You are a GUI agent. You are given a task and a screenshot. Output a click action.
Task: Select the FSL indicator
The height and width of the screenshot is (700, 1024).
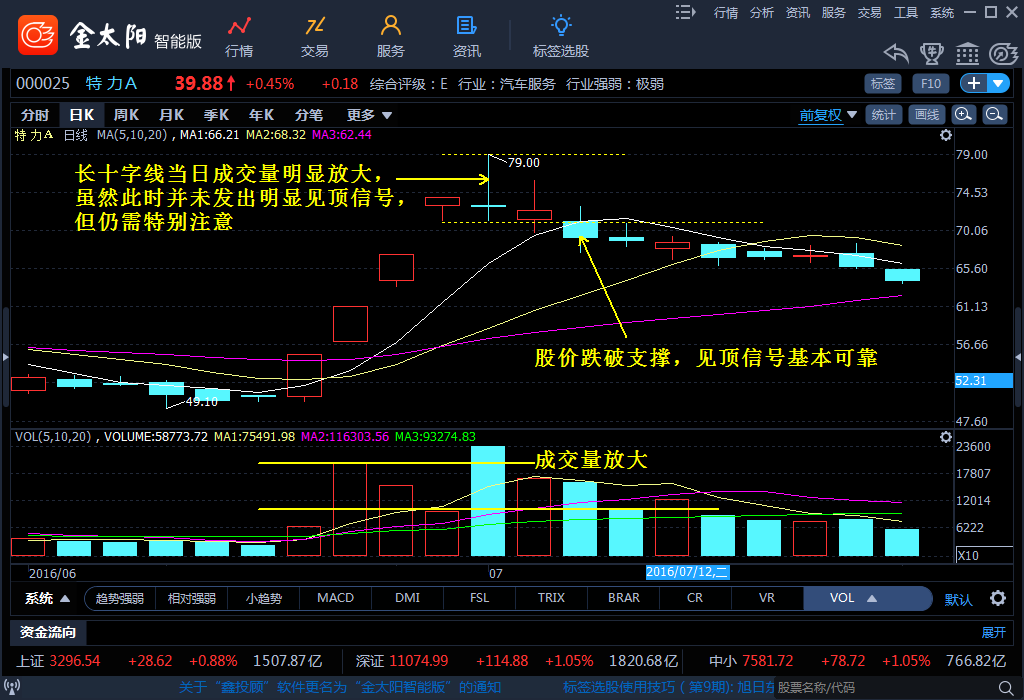[479, 598]
